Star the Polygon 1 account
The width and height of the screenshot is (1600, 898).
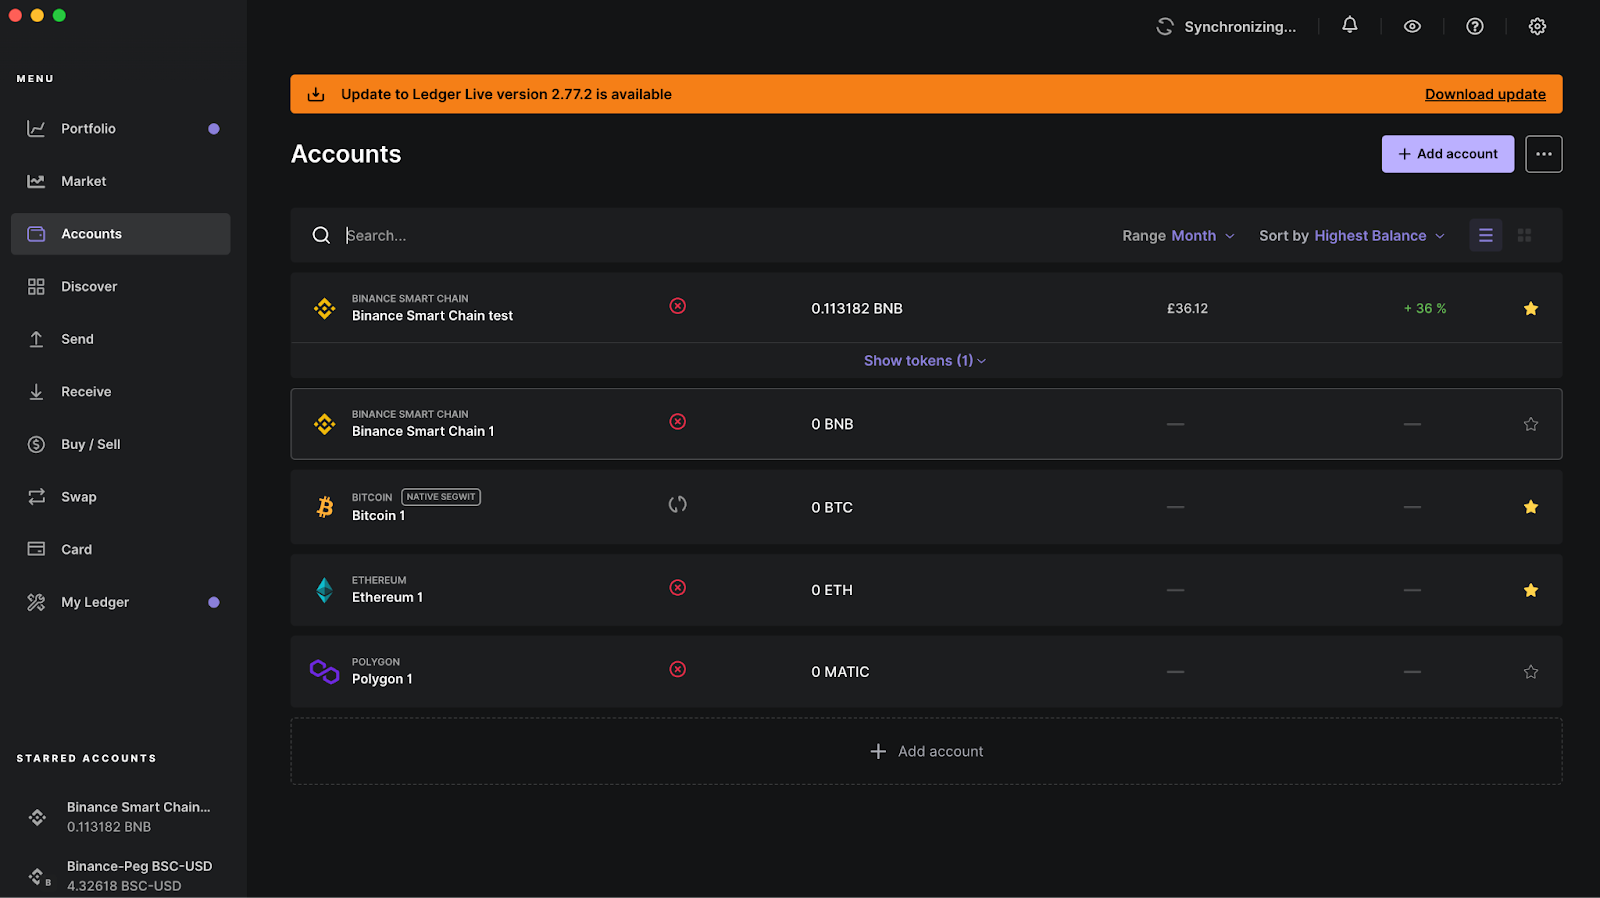tap(1530, 672)
